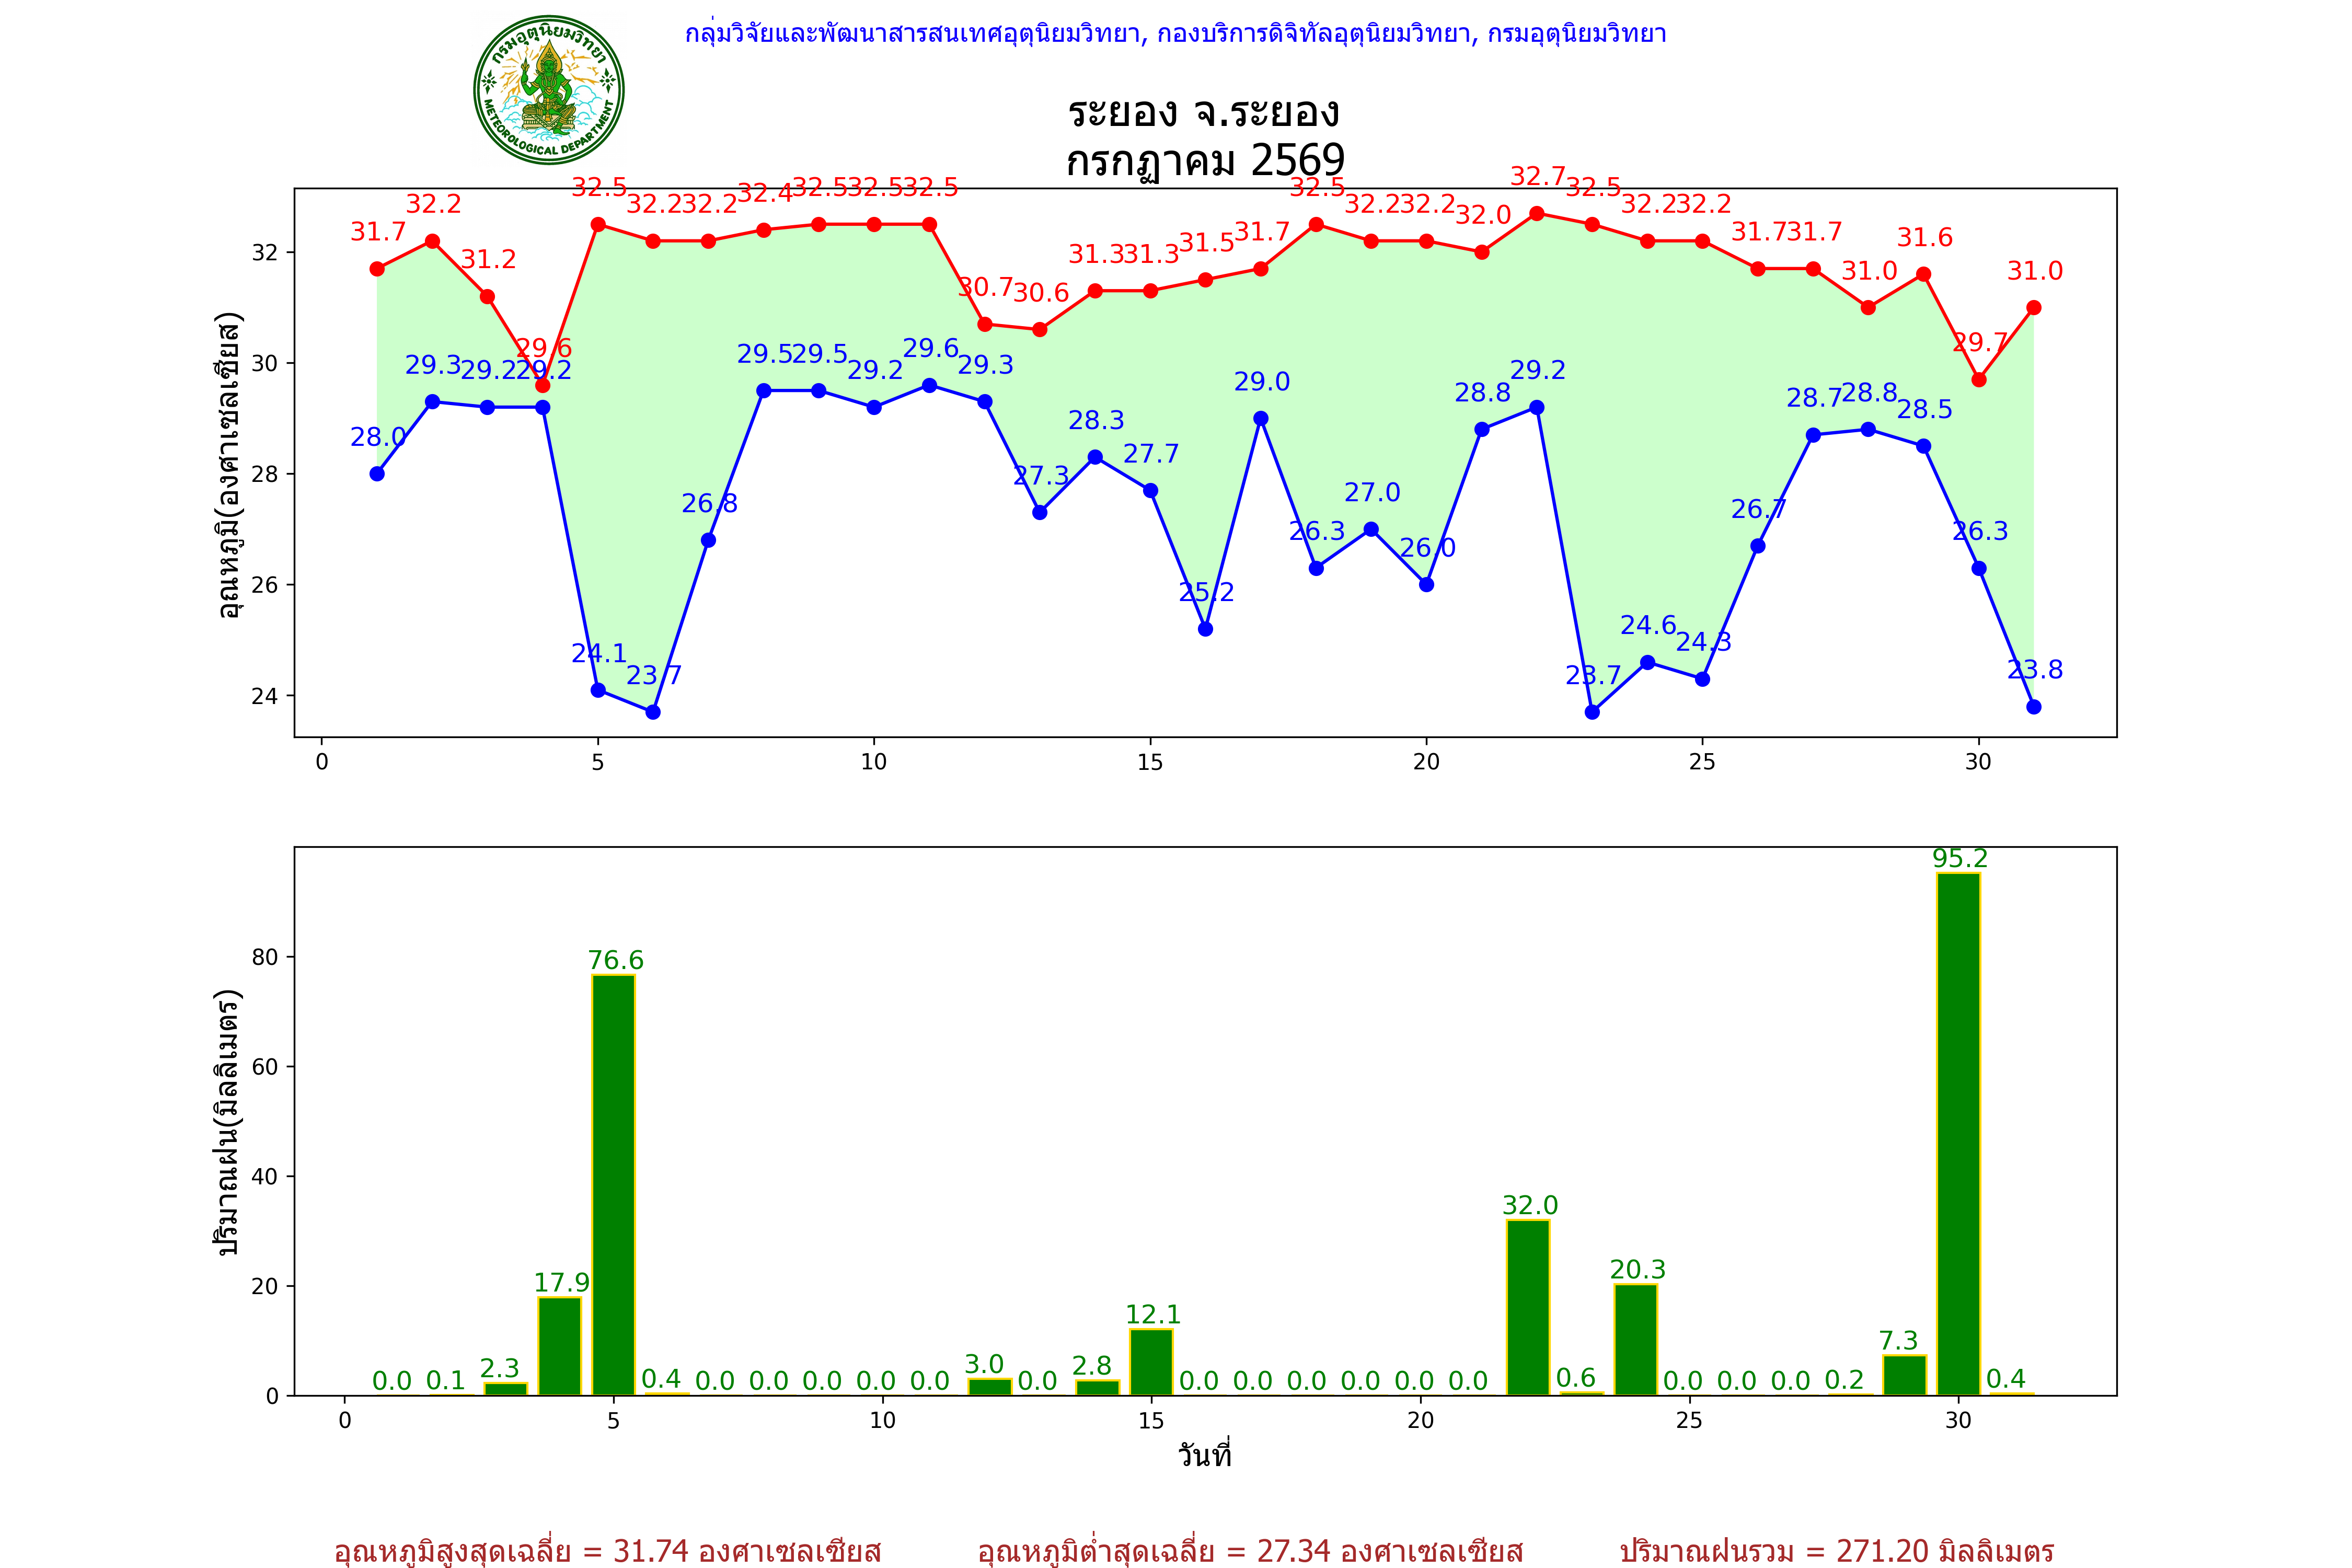Click the red maximum temperature label '31.6'
The width and height of the screenshot is (2352, 1568).
pyautogui.click(x=1924, y=237)
